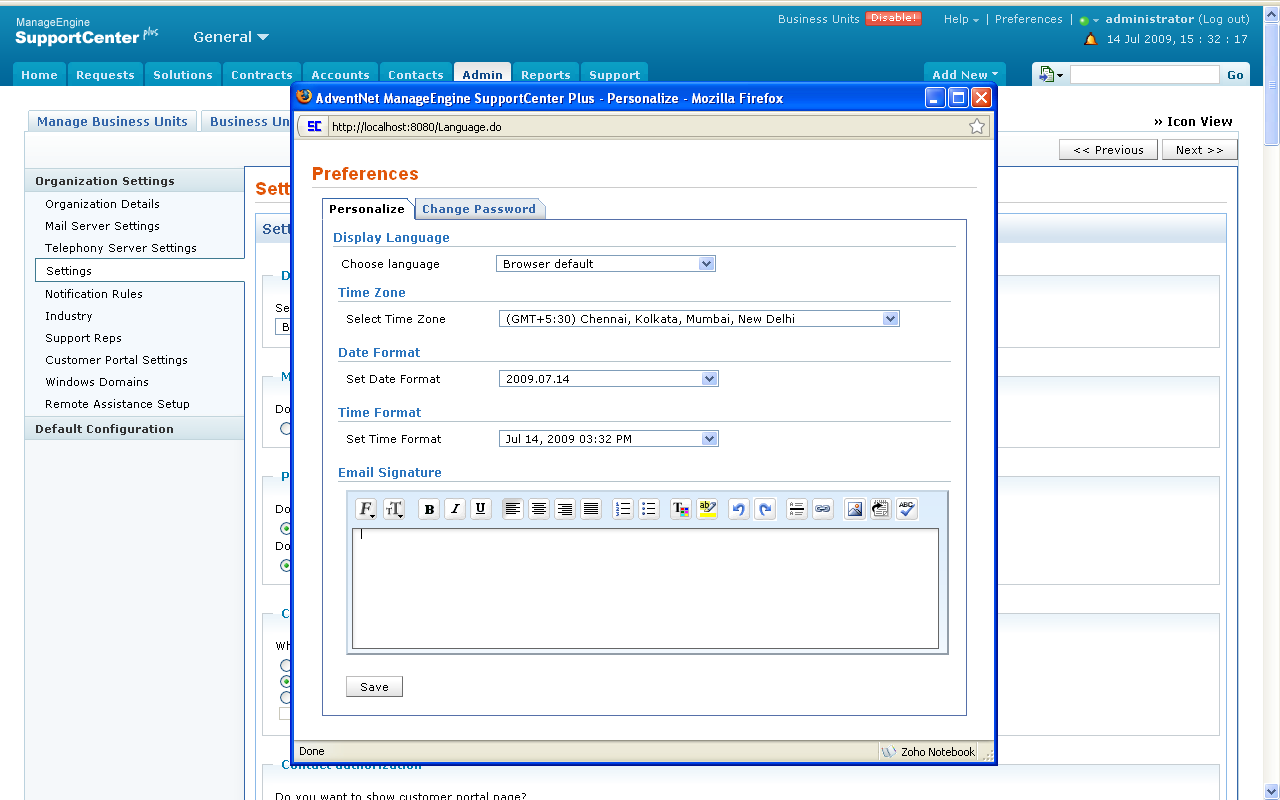The image size is (1280, 800).
Task: Open the highlight background color icon
Action: 707,509
